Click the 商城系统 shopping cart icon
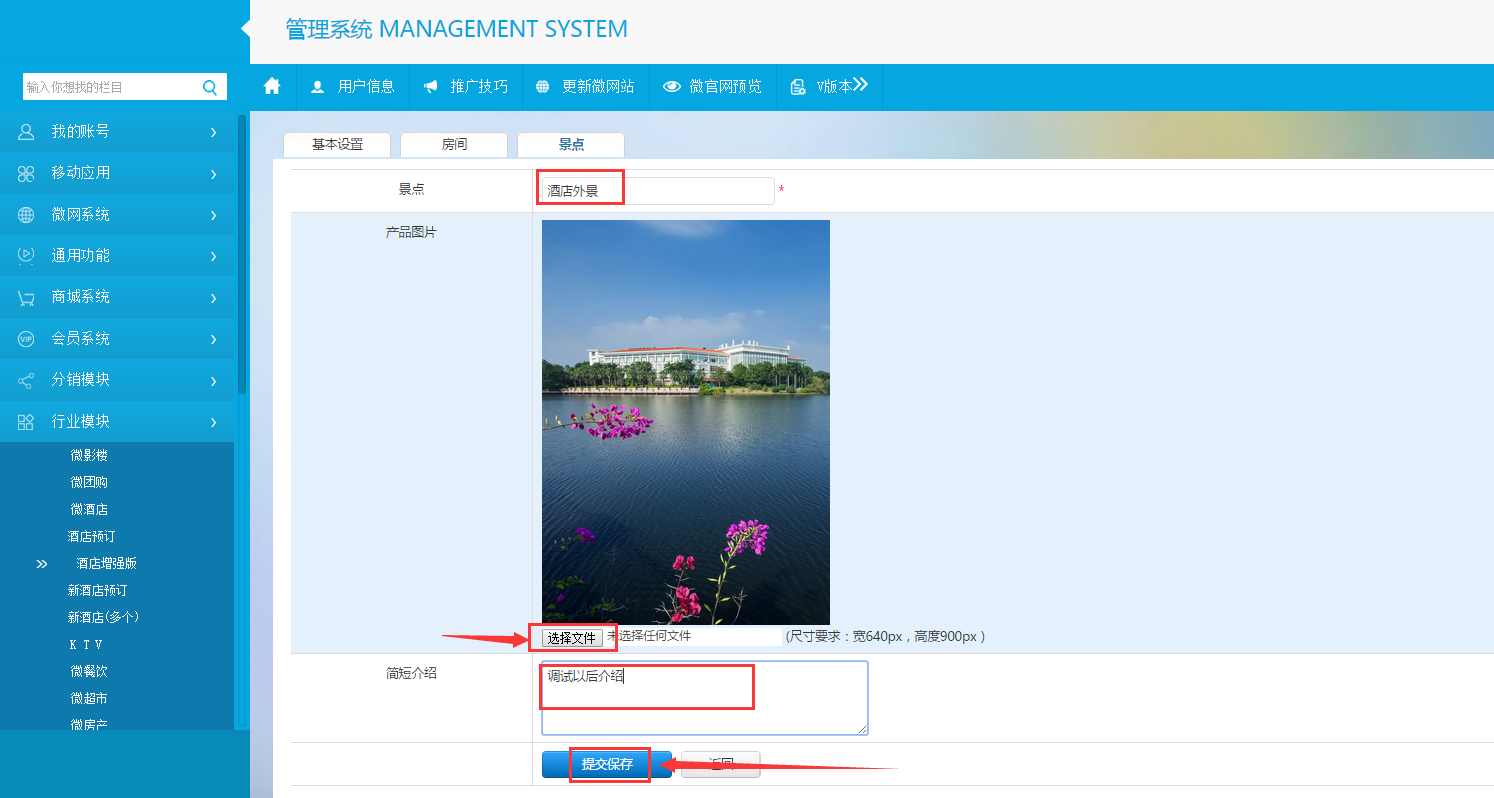 [x=26, y=298]
